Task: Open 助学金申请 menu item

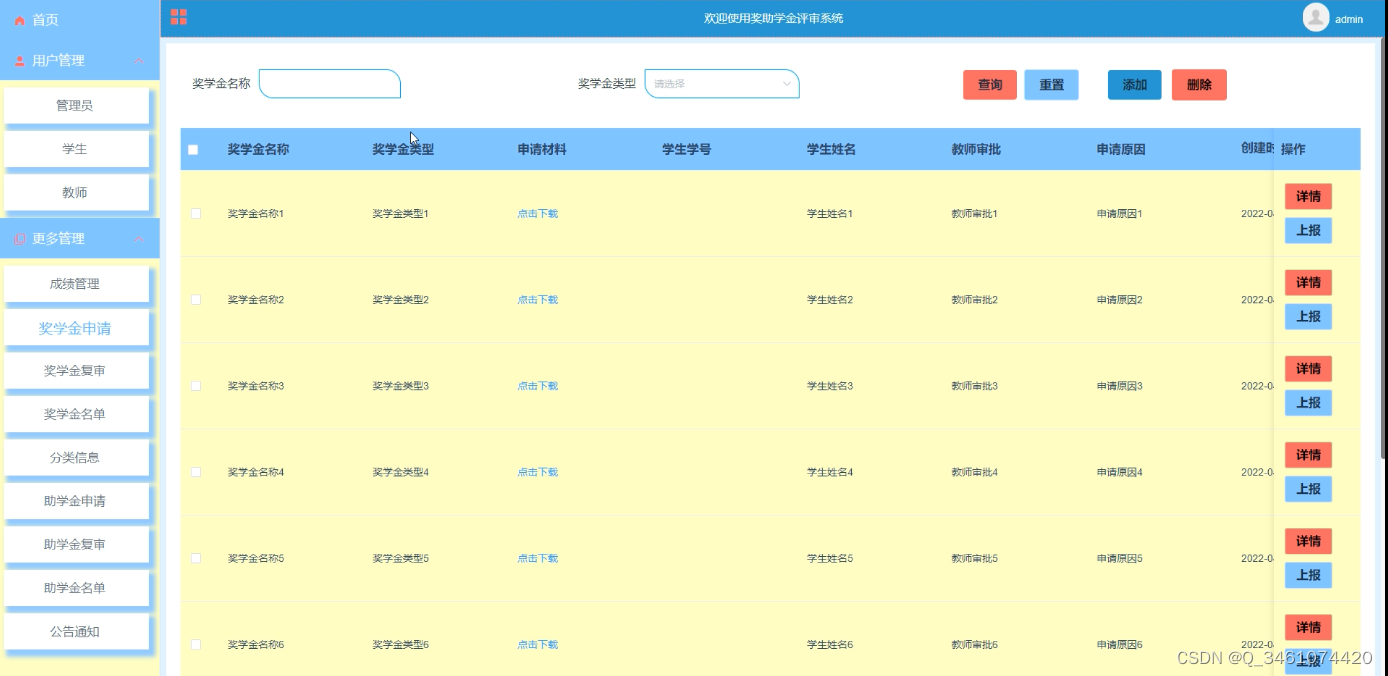Action: point(75,501)
